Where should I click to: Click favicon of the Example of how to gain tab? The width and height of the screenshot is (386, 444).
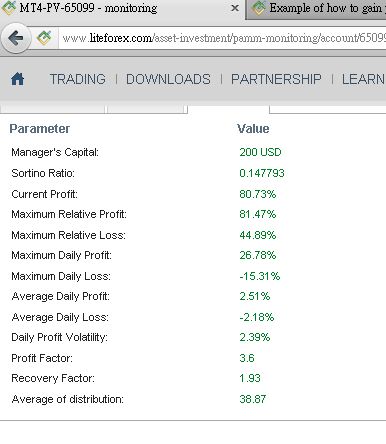[258, 8]
